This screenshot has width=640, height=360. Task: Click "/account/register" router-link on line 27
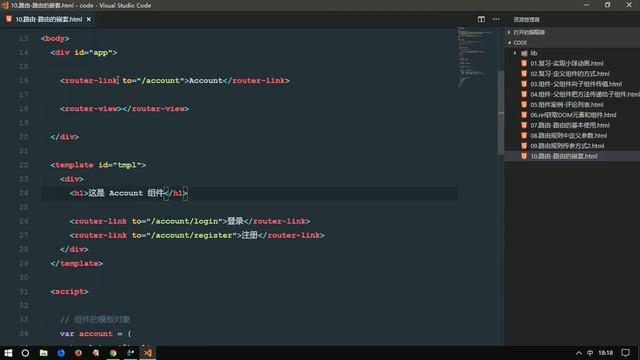(x=197, y=235)
